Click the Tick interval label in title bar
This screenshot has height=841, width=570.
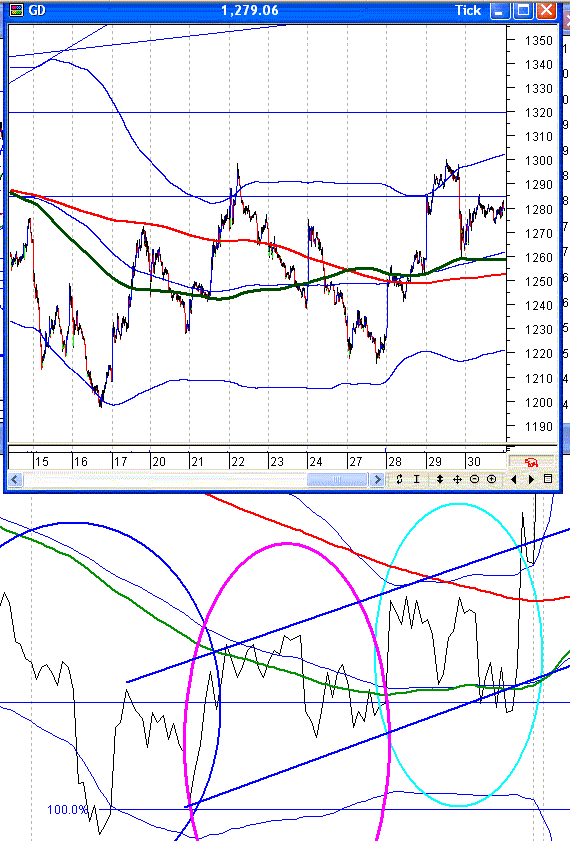coord(468,10)
